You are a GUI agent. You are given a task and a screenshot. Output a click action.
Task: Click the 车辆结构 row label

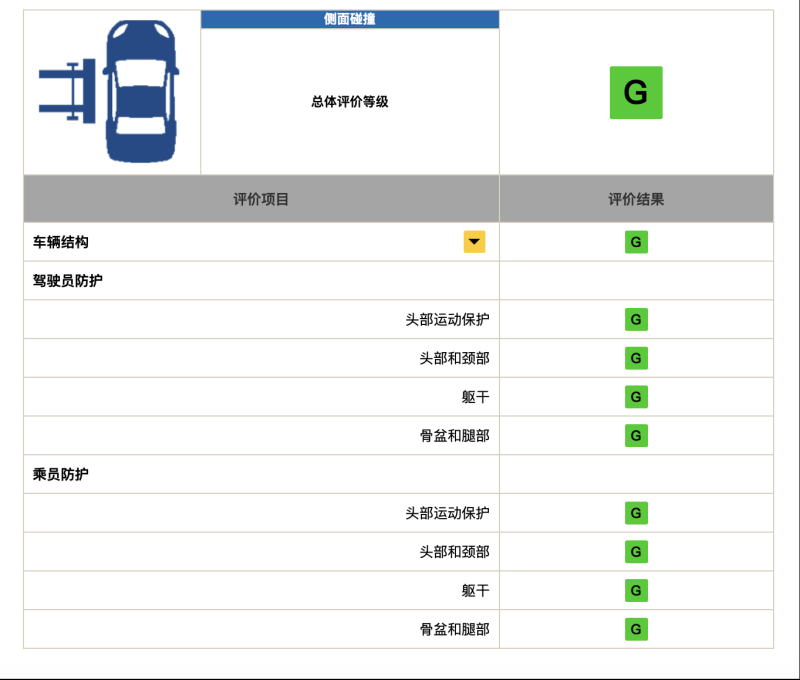coord(61,242)
